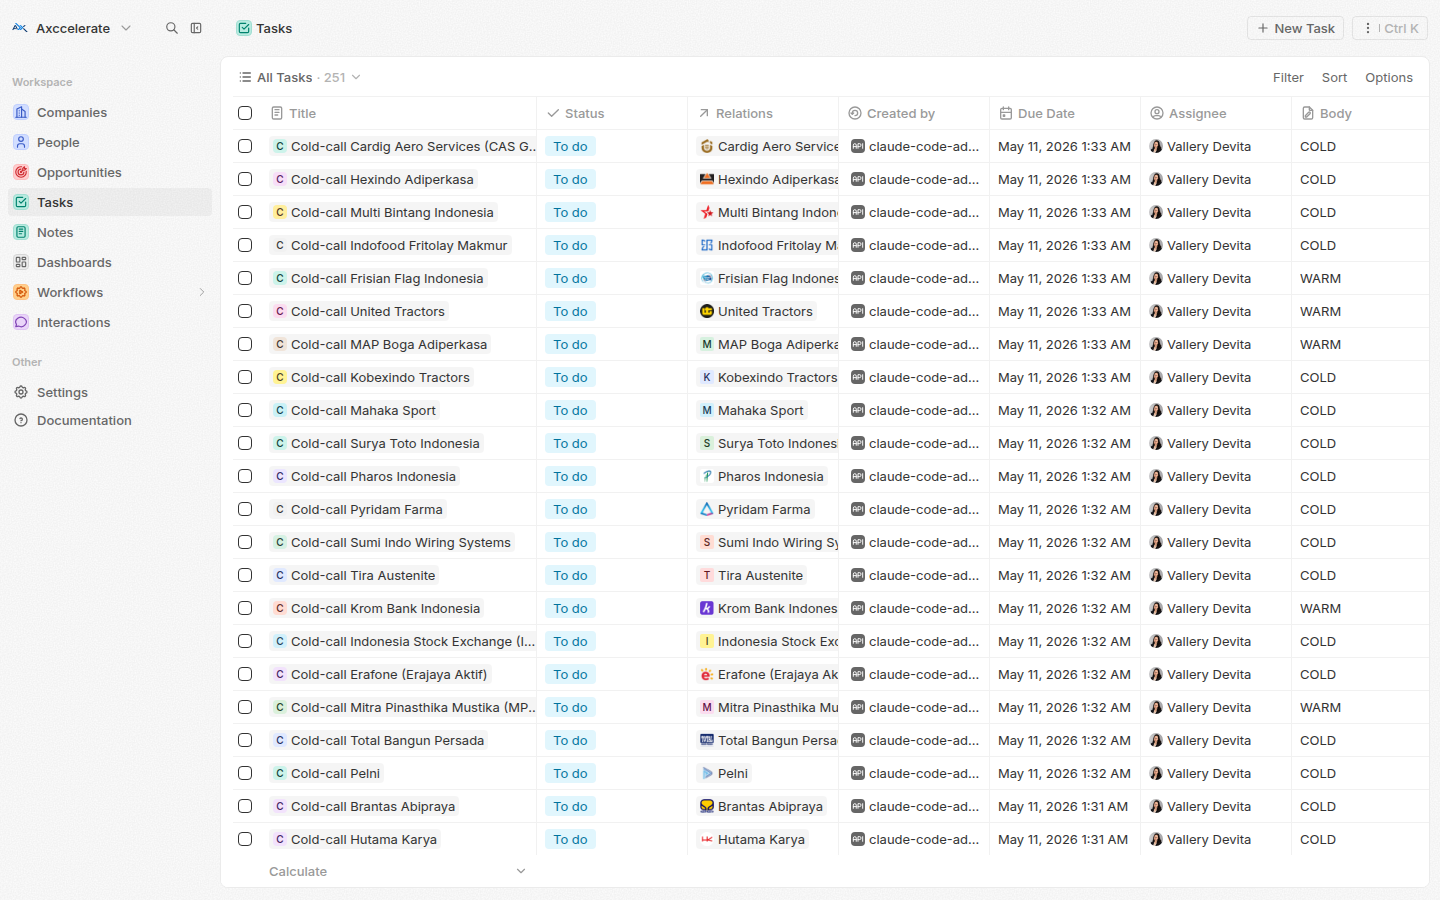The image size is (1440, 900).
Task: Check the Cold-call Cardig Aero Services row
Action: pyautogui.click(x=245, y=146)
